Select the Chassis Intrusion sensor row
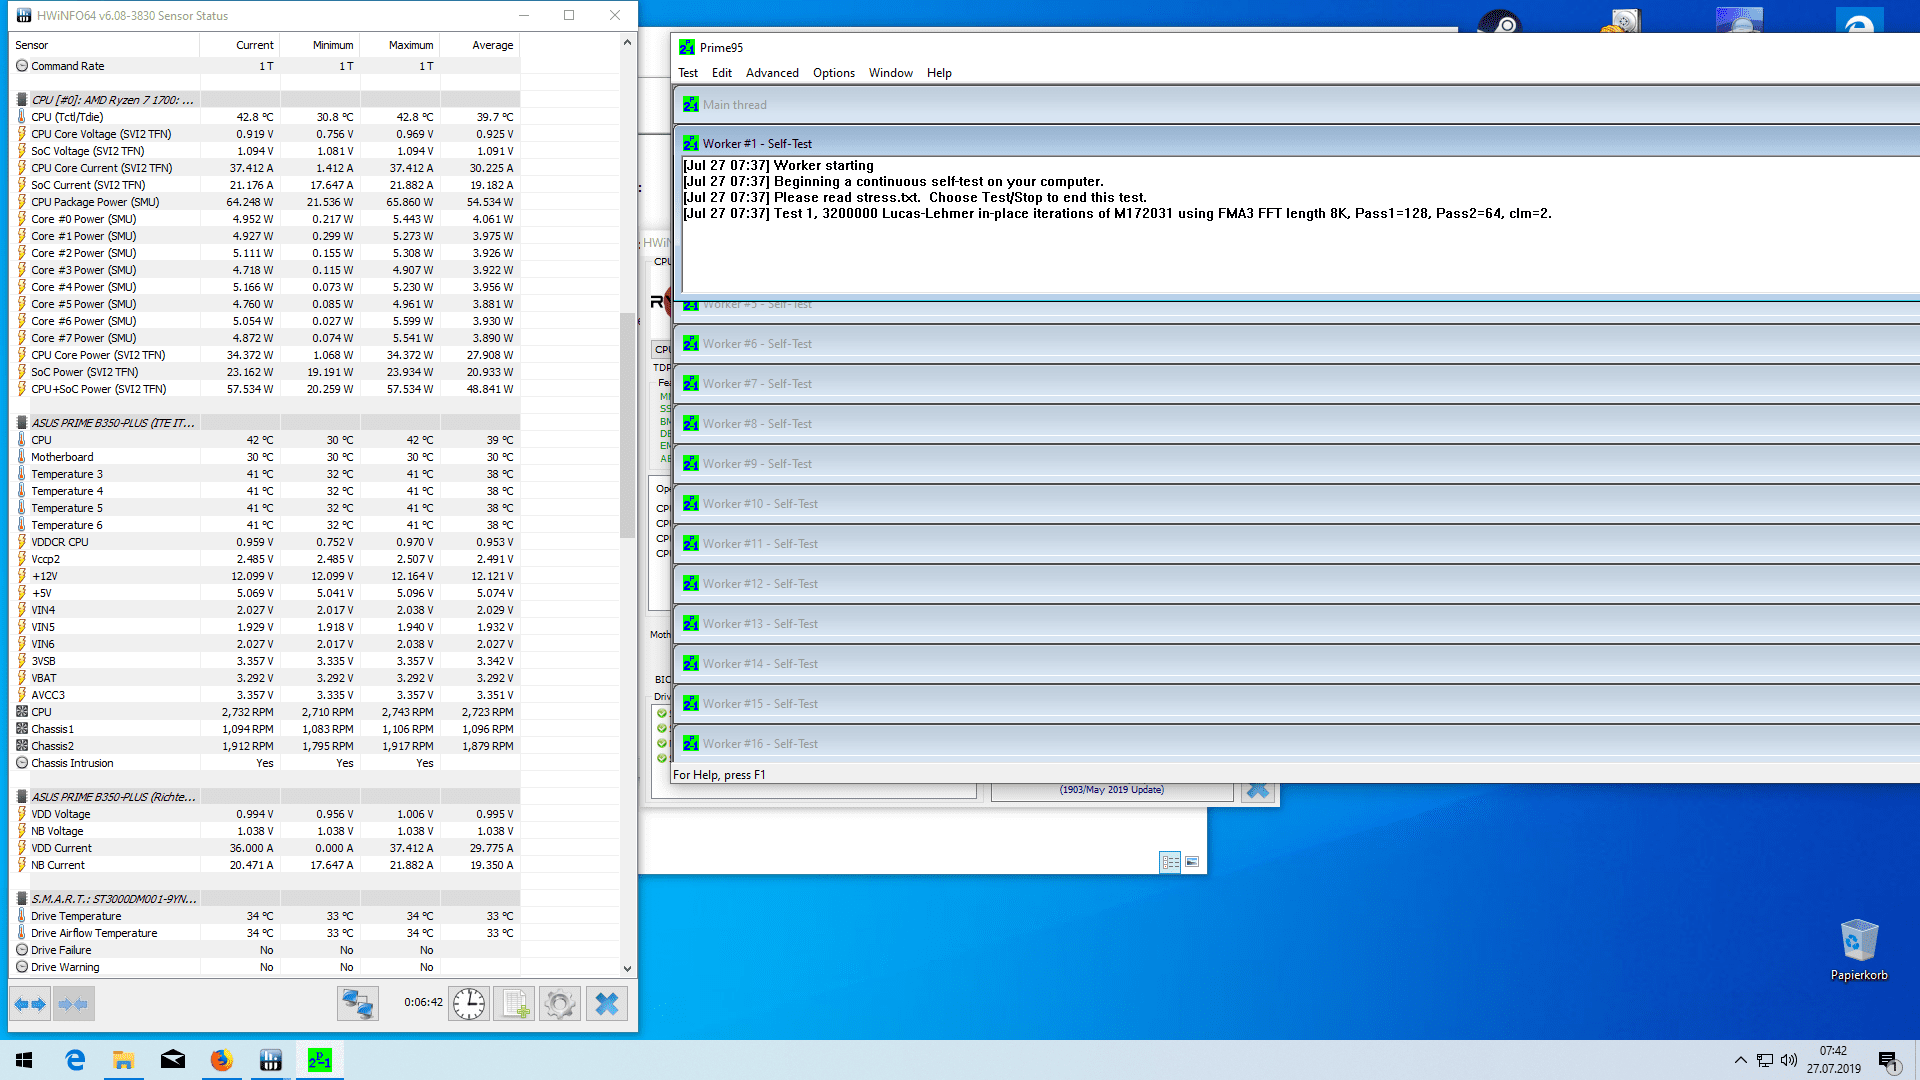This screenshot has height=1080, width=1920. pyautogui.click(x=265, y=763)
